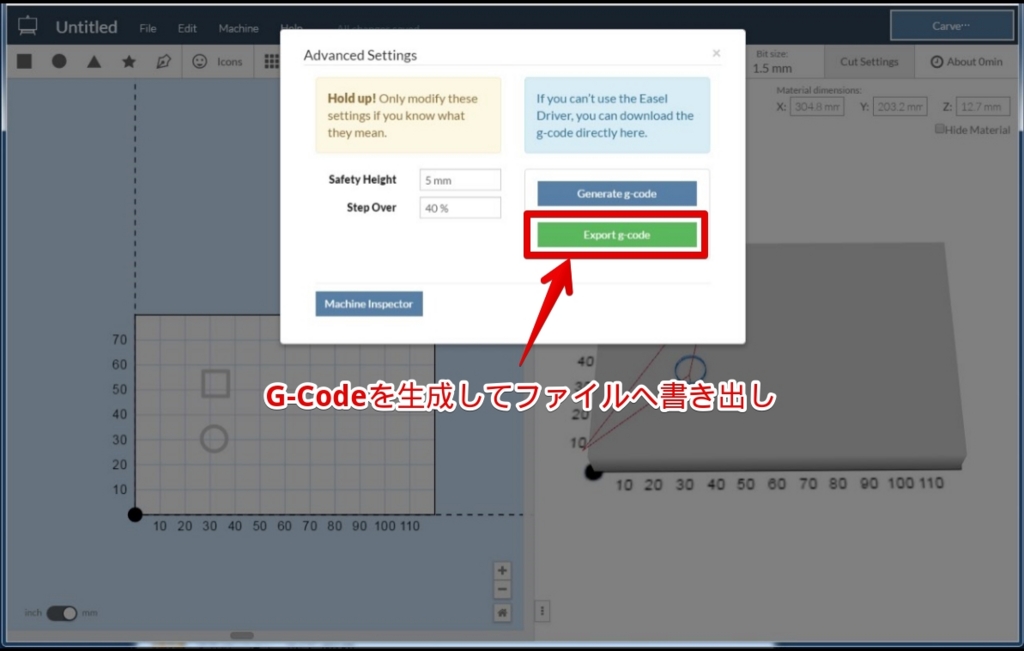This screenshot has height=651, width=1024.
Task: Click the Bit size 1.5 mm setting
Action: 773,61
